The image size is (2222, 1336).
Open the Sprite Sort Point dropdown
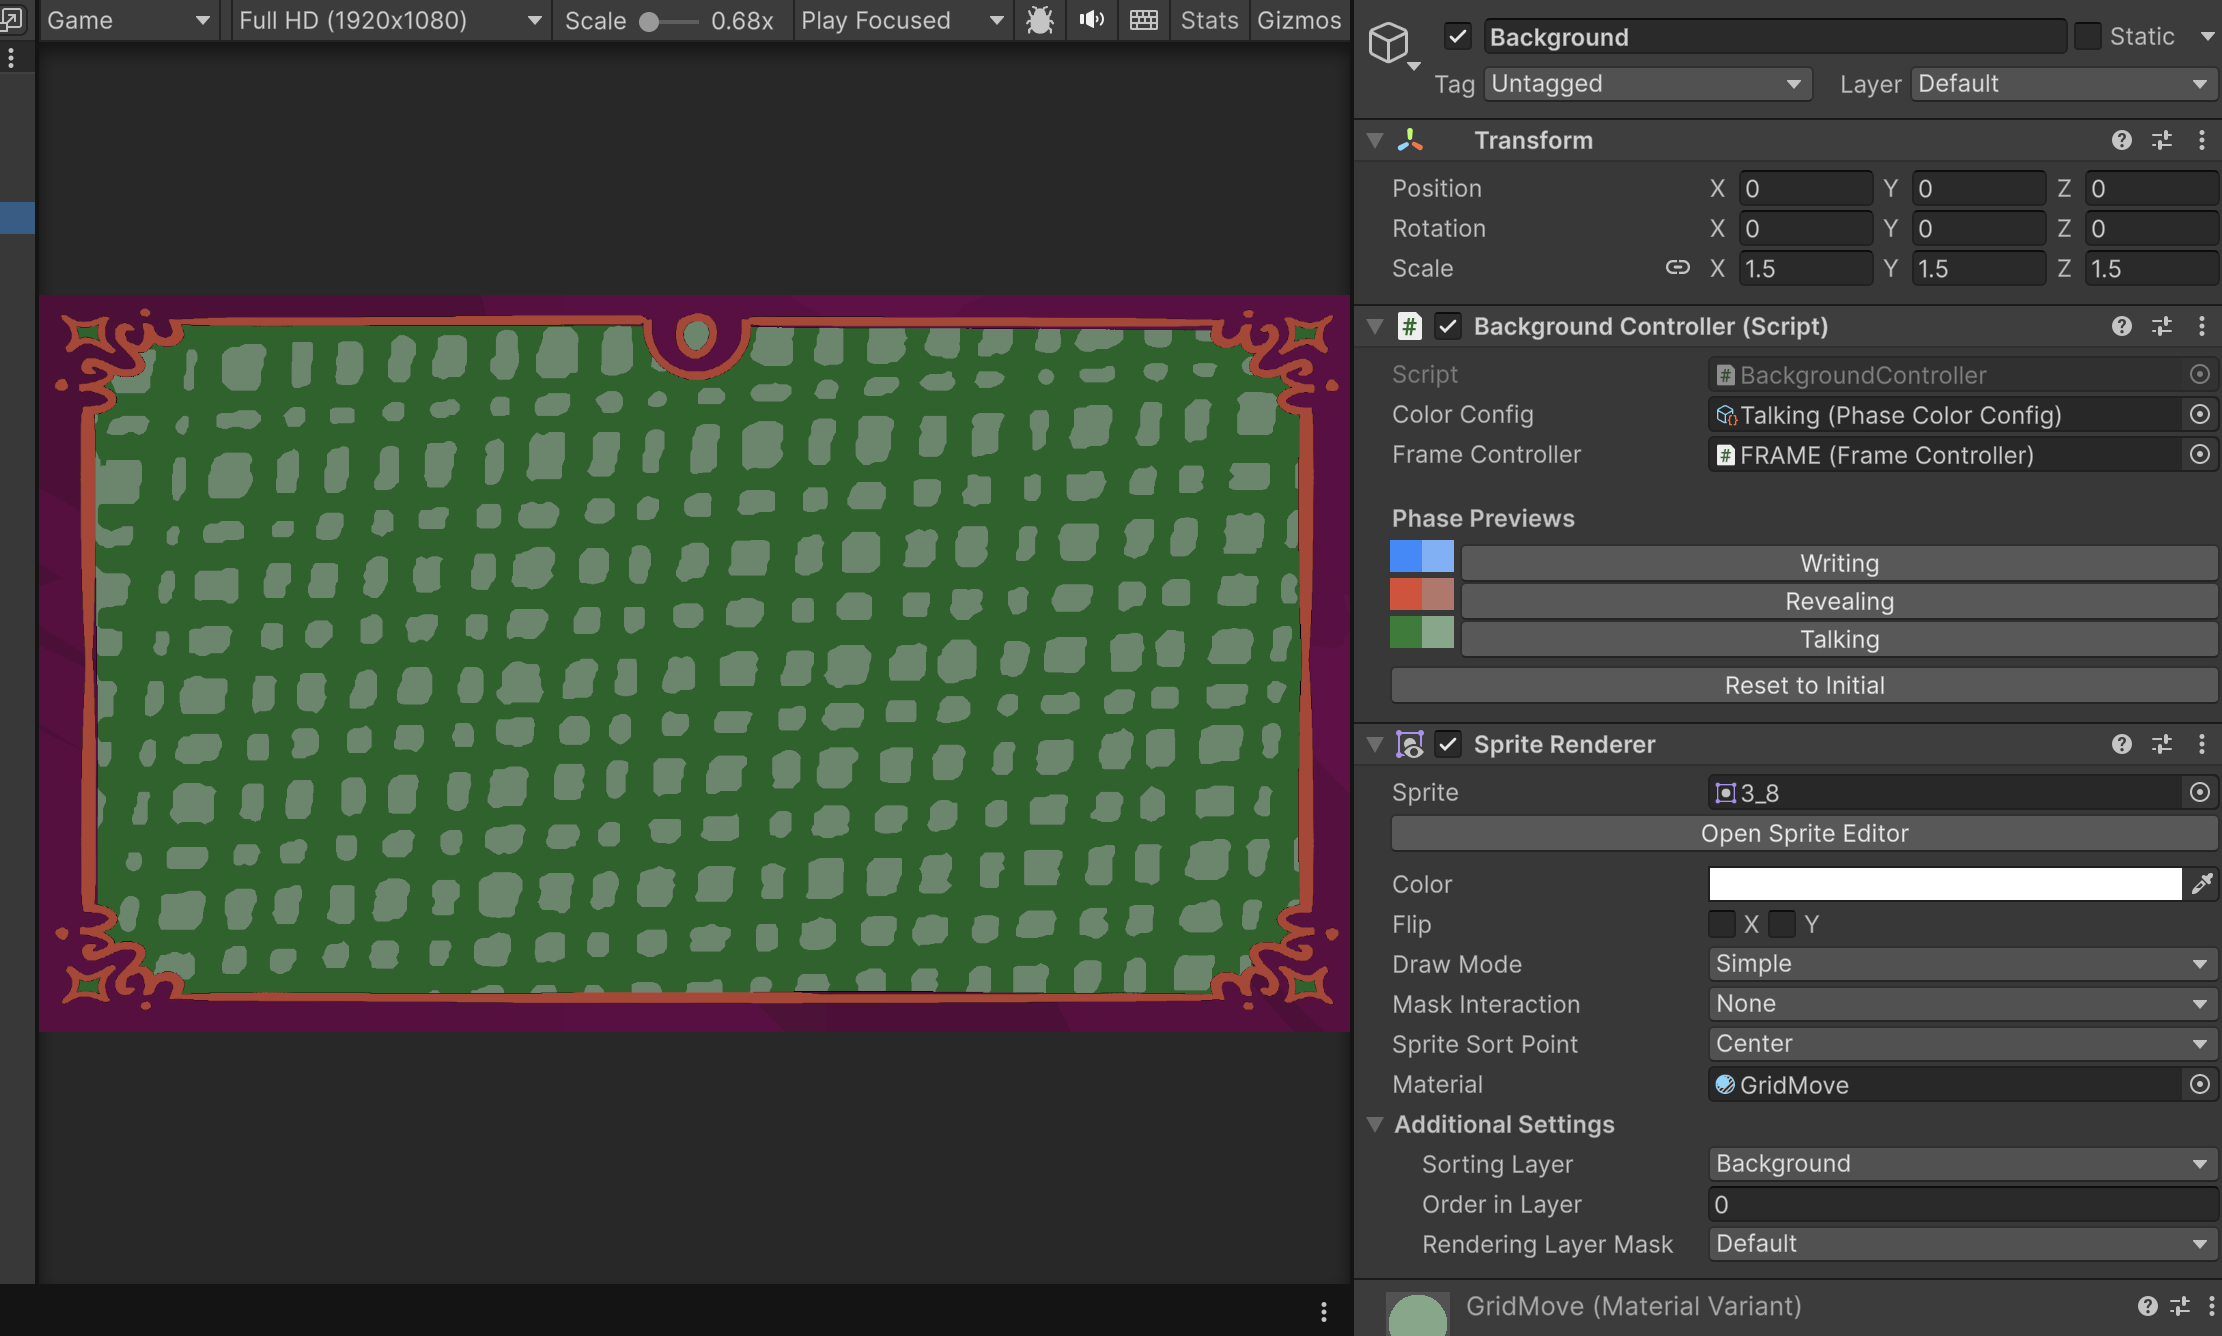pyautogui.click(x=1962, y=1044)
